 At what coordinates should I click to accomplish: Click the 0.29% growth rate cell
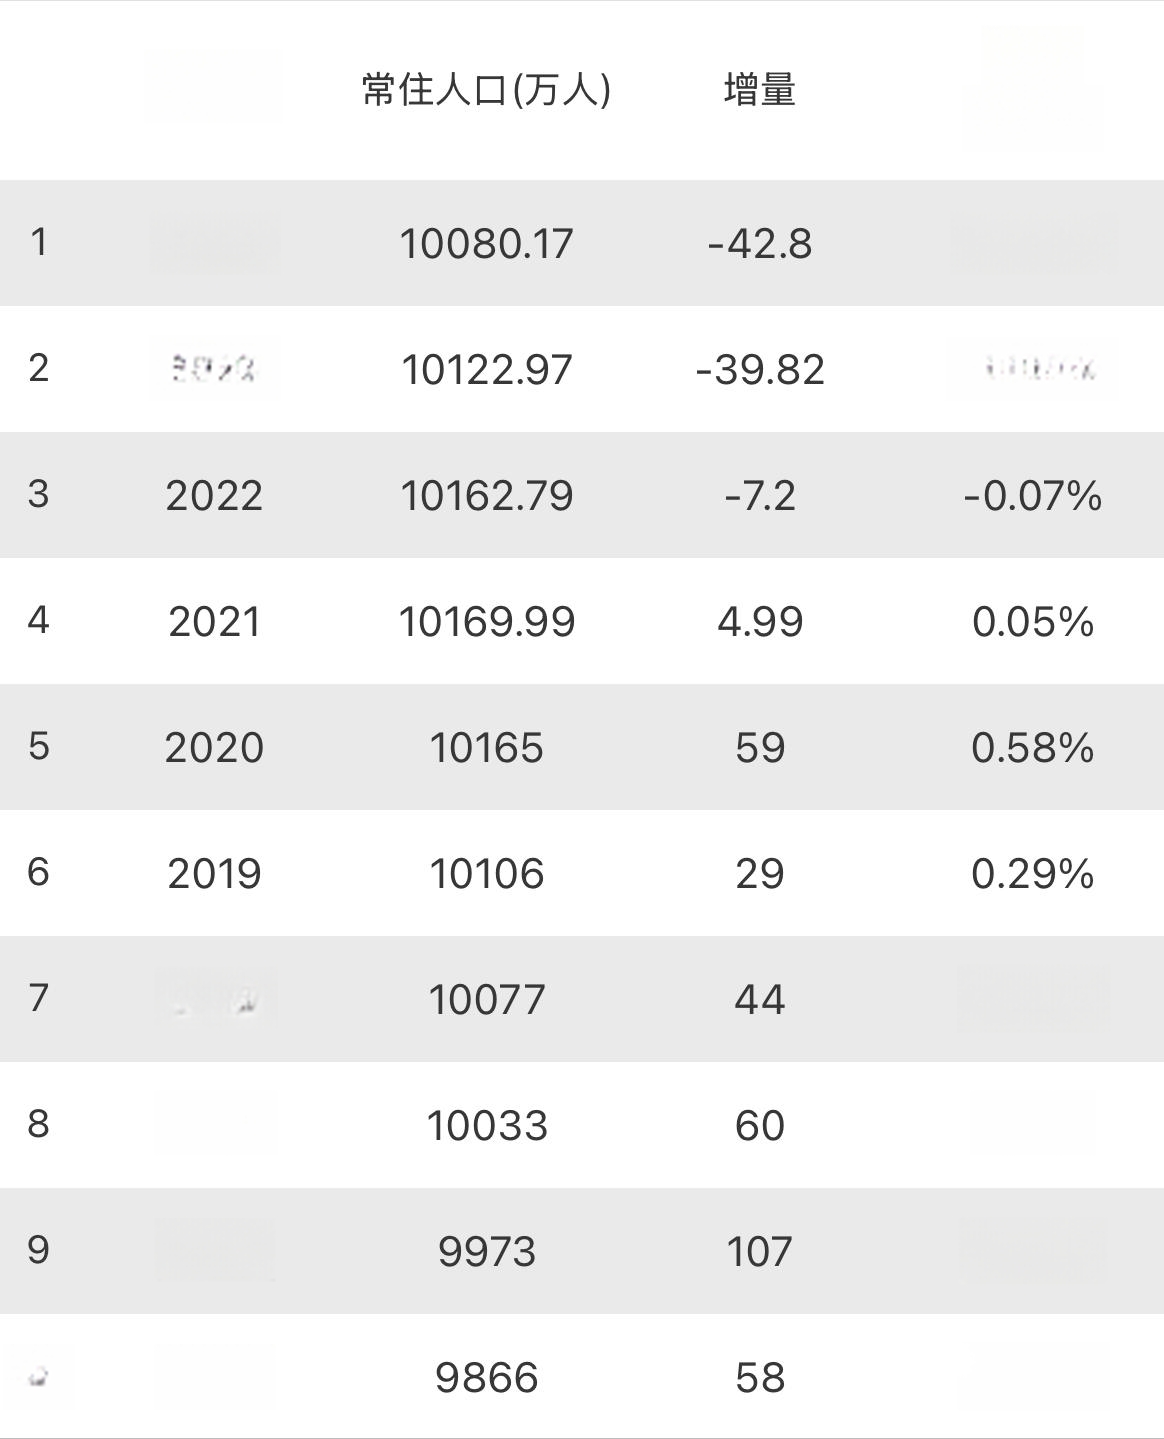[x=1032, y=873]
